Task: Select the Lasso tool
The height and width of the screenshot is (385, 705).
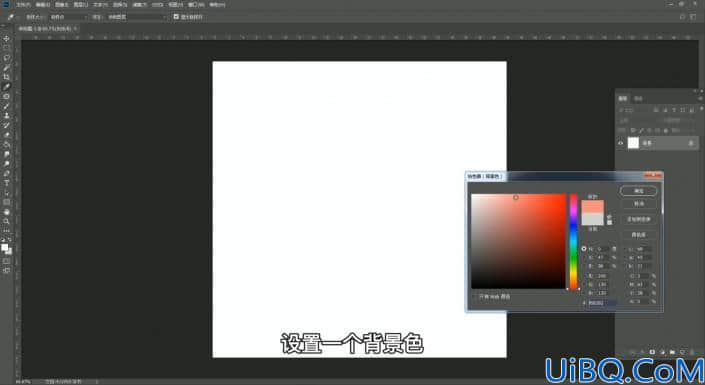Action: tap(6, 58)
